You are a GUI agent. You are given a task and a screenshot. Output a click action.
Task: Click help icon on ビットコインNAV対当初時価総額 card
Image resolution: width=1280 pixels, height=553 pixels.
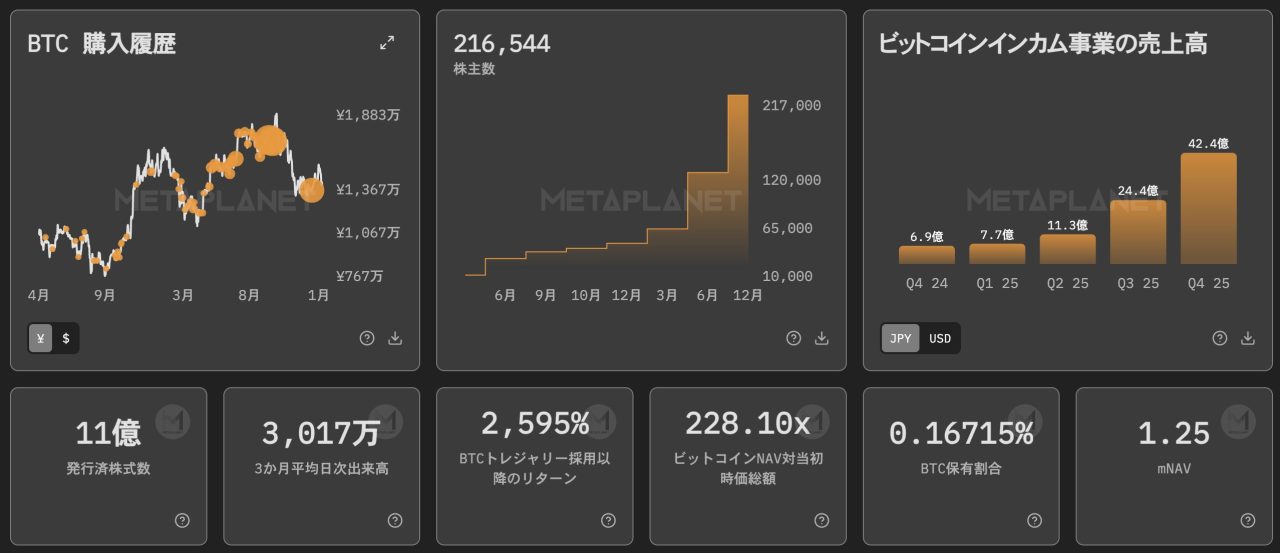(822, 520)
